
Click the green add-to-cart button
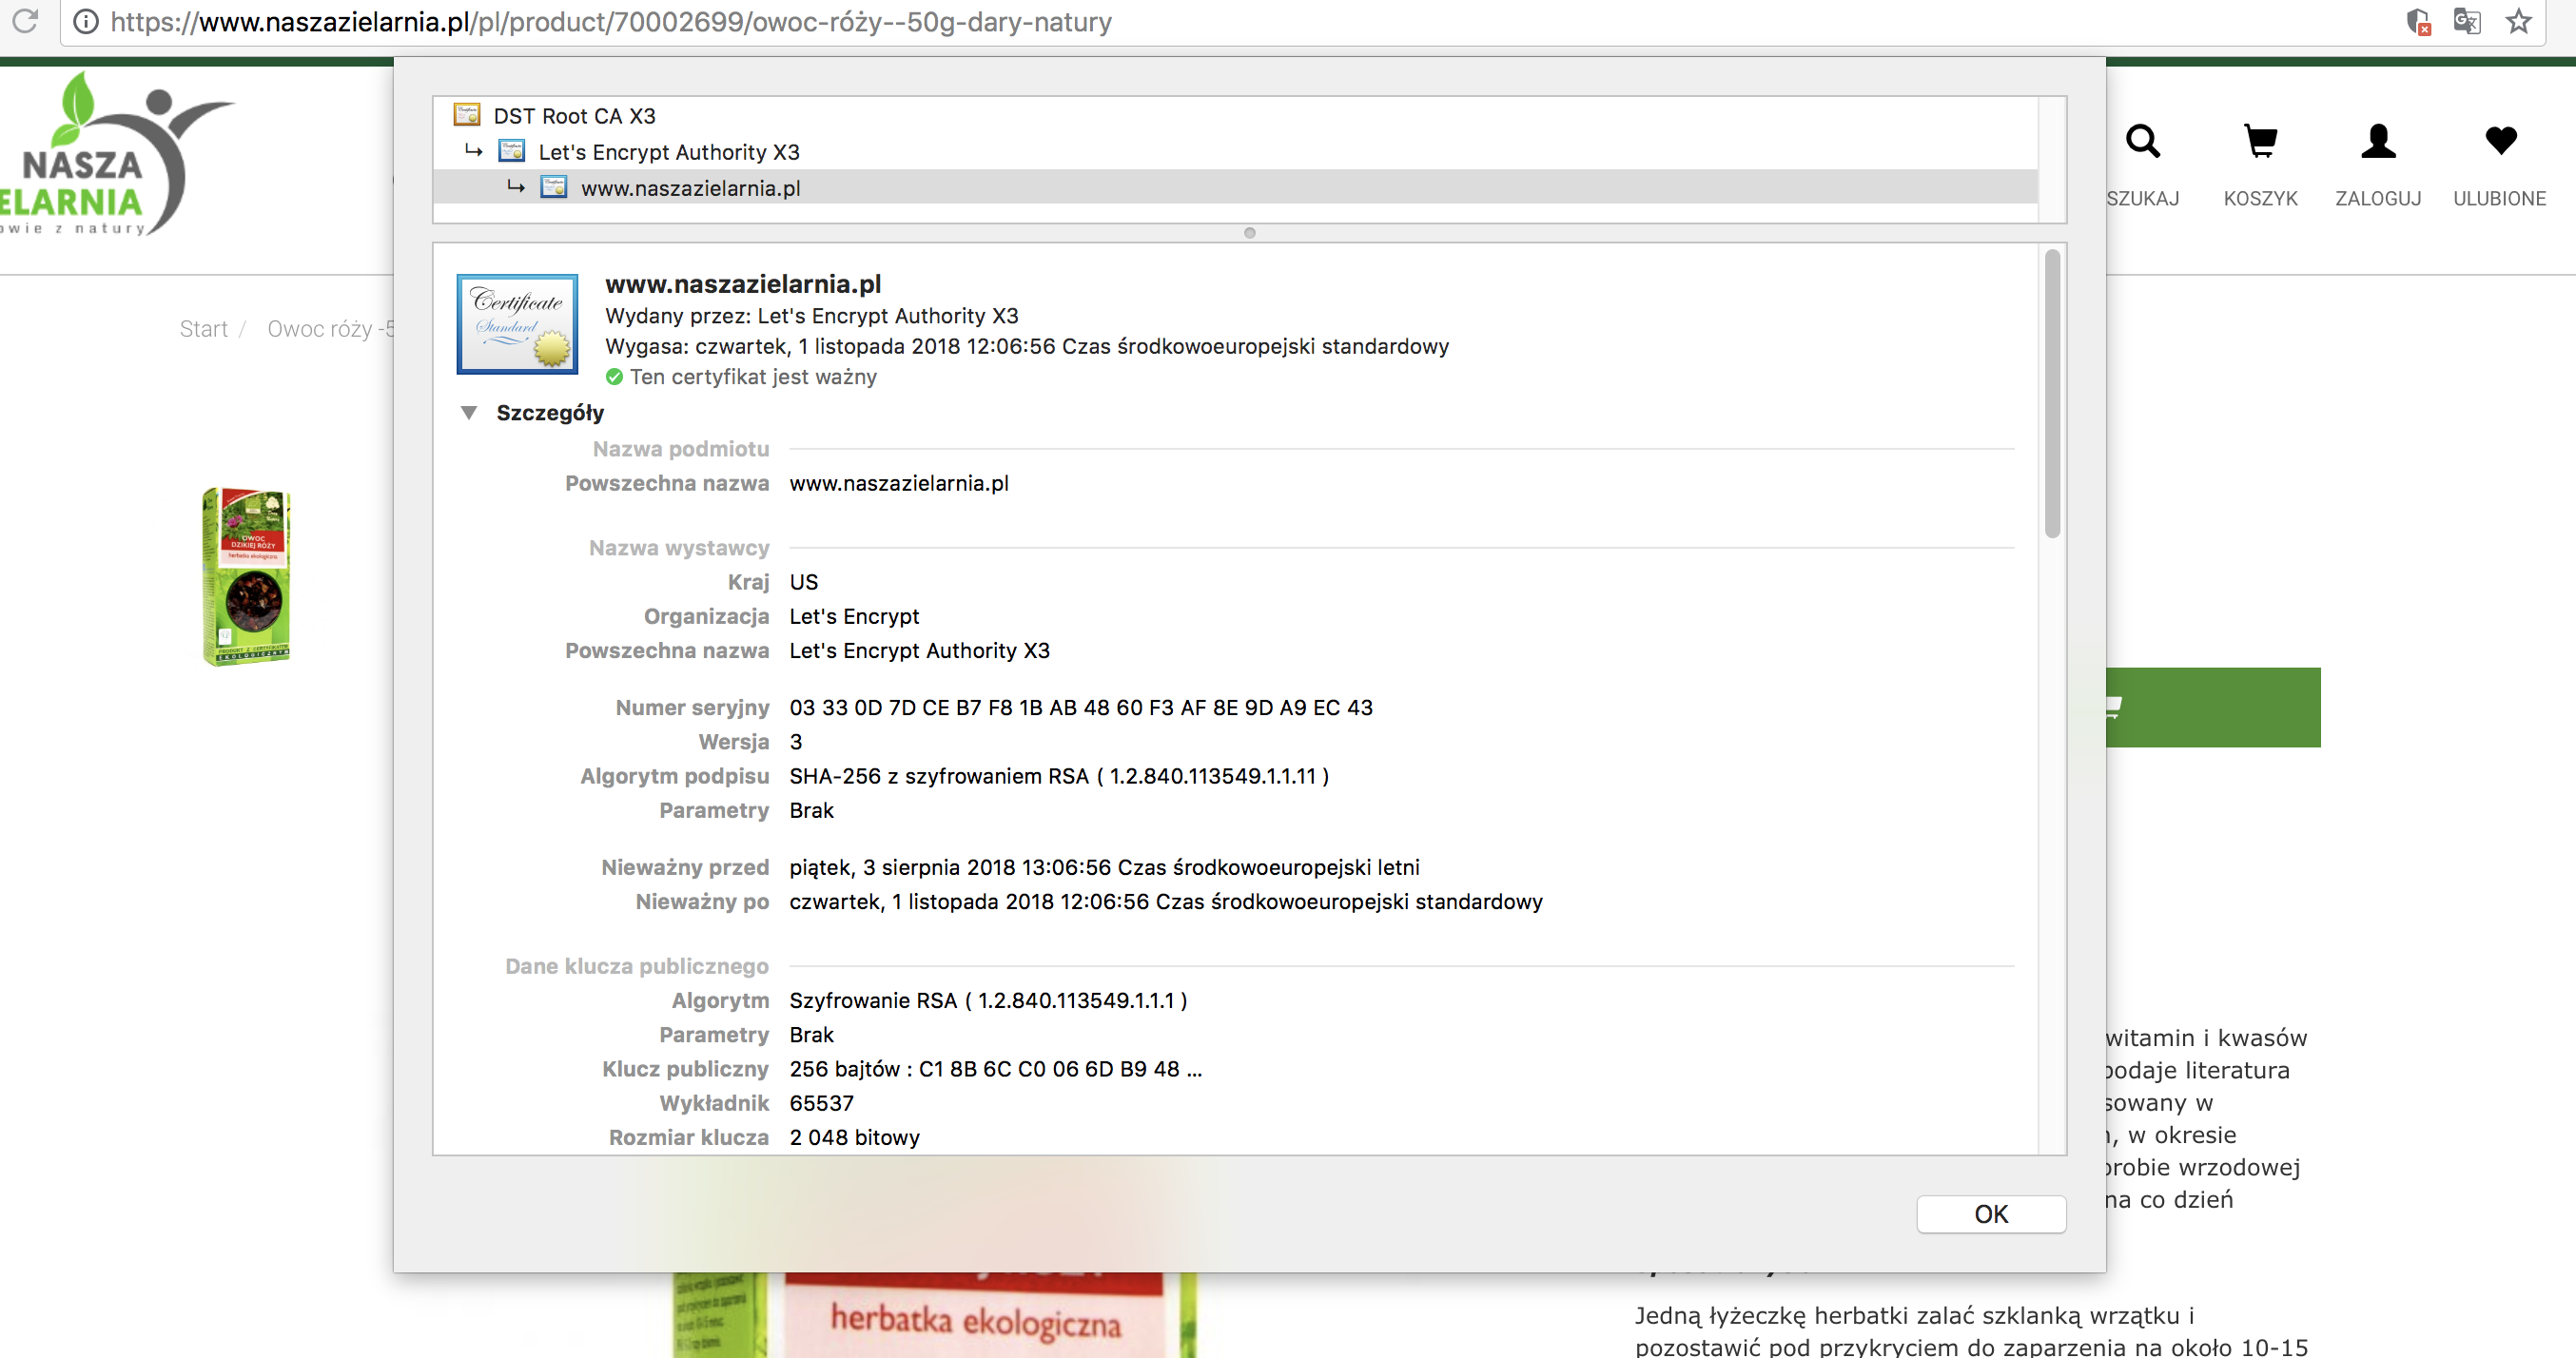click(2212, 707)
